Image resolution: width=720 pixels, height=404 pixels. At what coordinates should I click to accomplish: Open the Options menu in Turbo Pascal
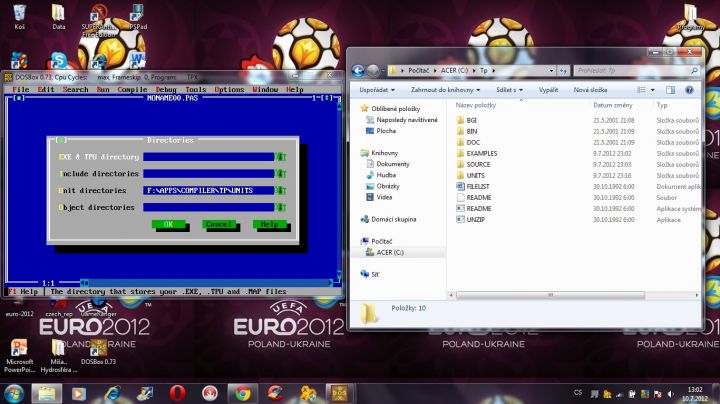(229, 90)
